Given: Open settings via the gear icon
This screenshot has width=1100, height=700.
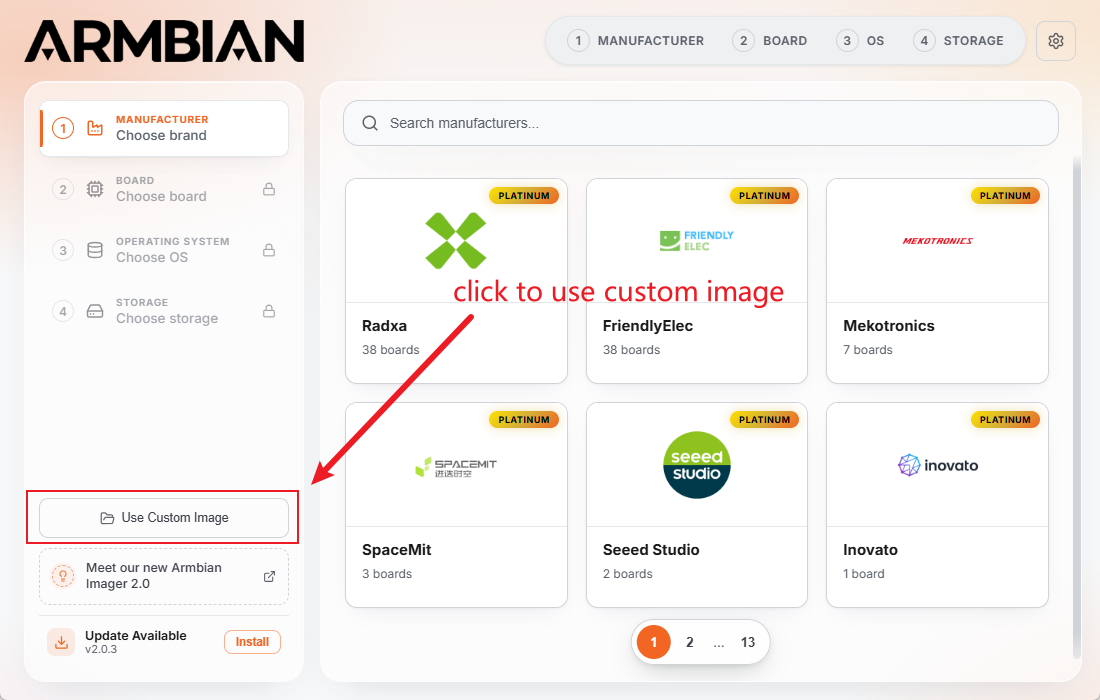Looking at the screenshot, I should coord(1055,41).
